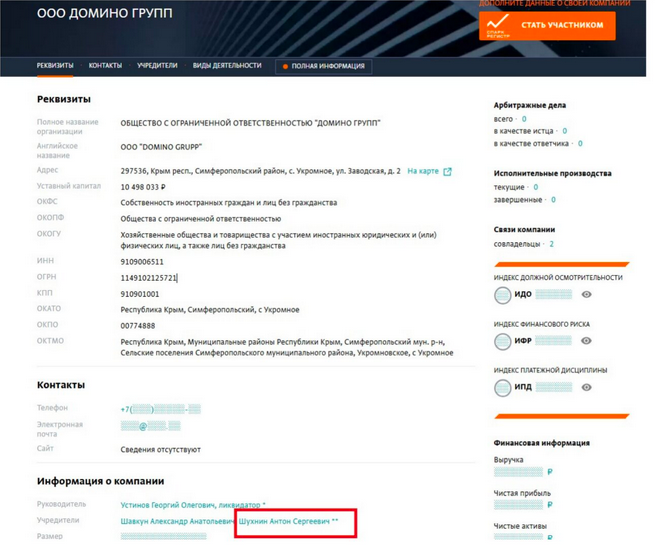The image size is (660, 560).
Task: Click the English name ООО "DOMINO GRUPP"
Action: pos(161,147)
